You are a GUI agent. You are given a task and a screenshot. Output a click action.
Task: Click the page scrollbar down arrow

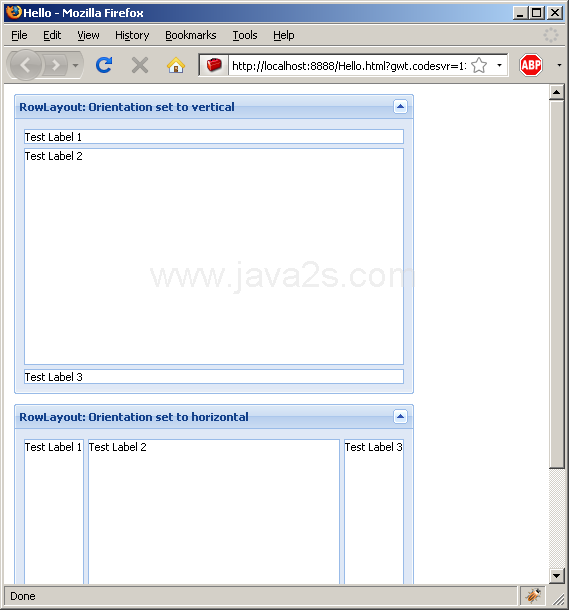click(x=556, y=575)
